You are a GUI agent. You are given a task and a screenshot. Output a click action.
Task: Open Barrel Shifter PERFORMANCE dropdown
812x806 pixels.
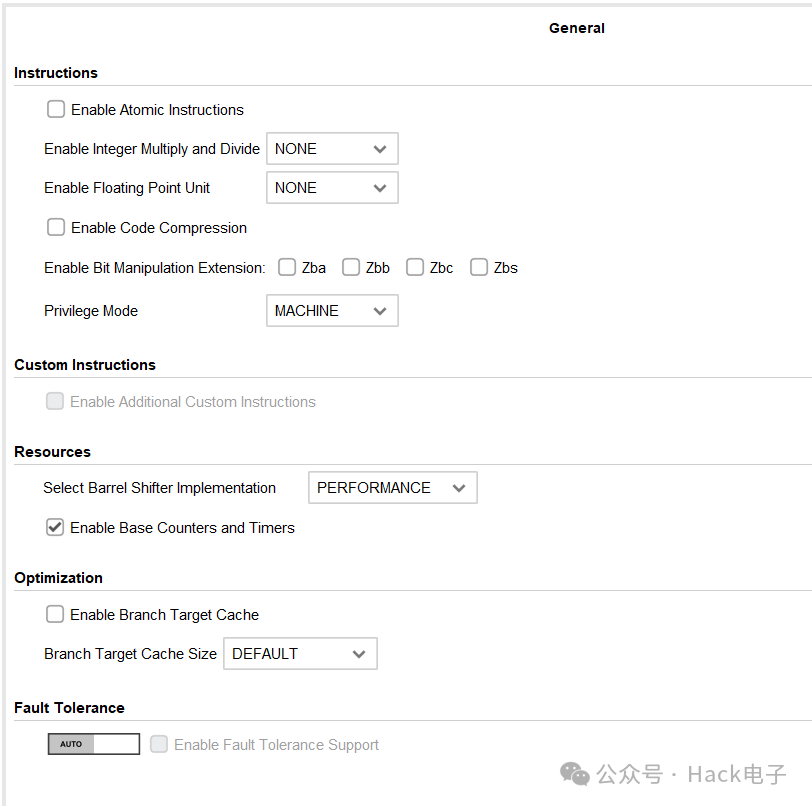tap(393, 487)
